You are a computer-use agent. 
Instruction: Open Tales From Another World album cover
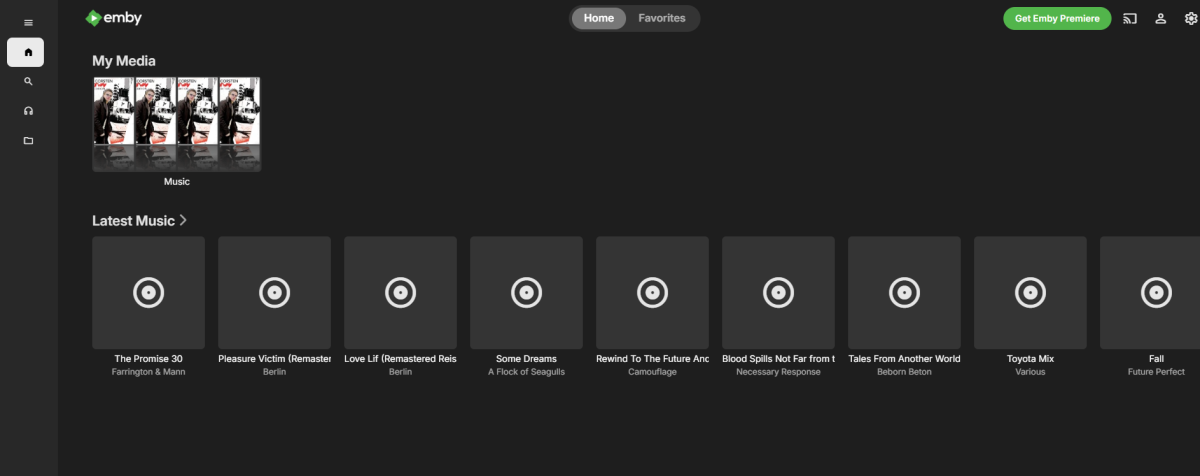point(904,292)
